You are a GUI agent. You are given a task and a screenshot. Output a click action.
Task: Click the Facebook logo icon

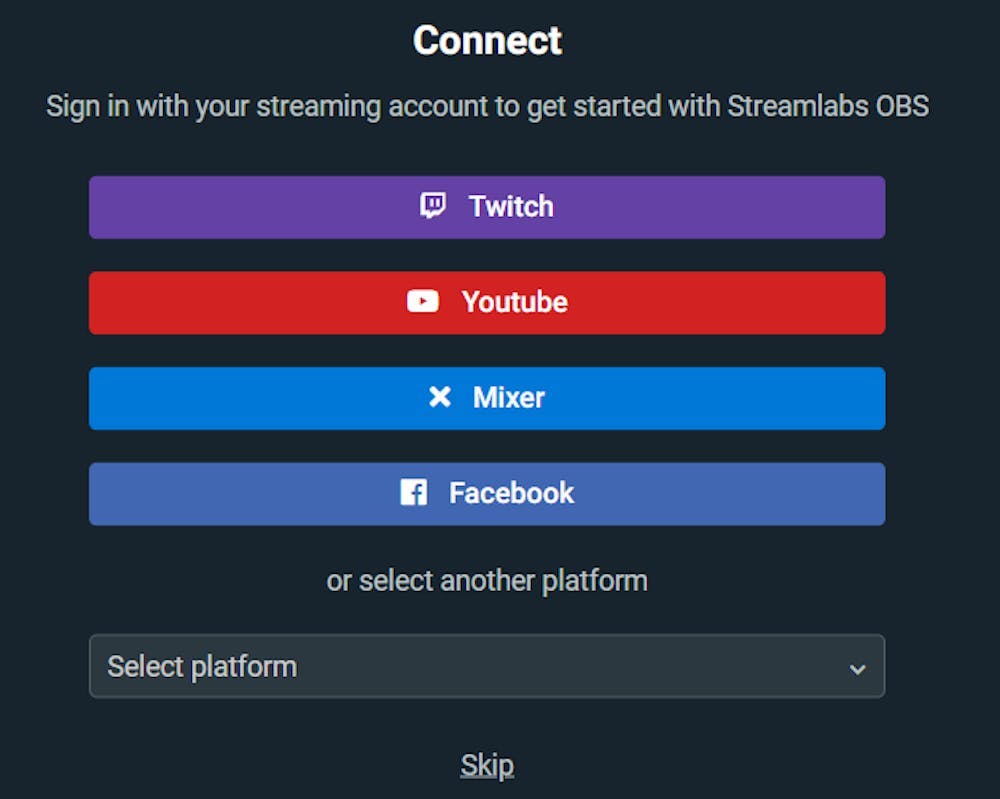pos(414,492)
